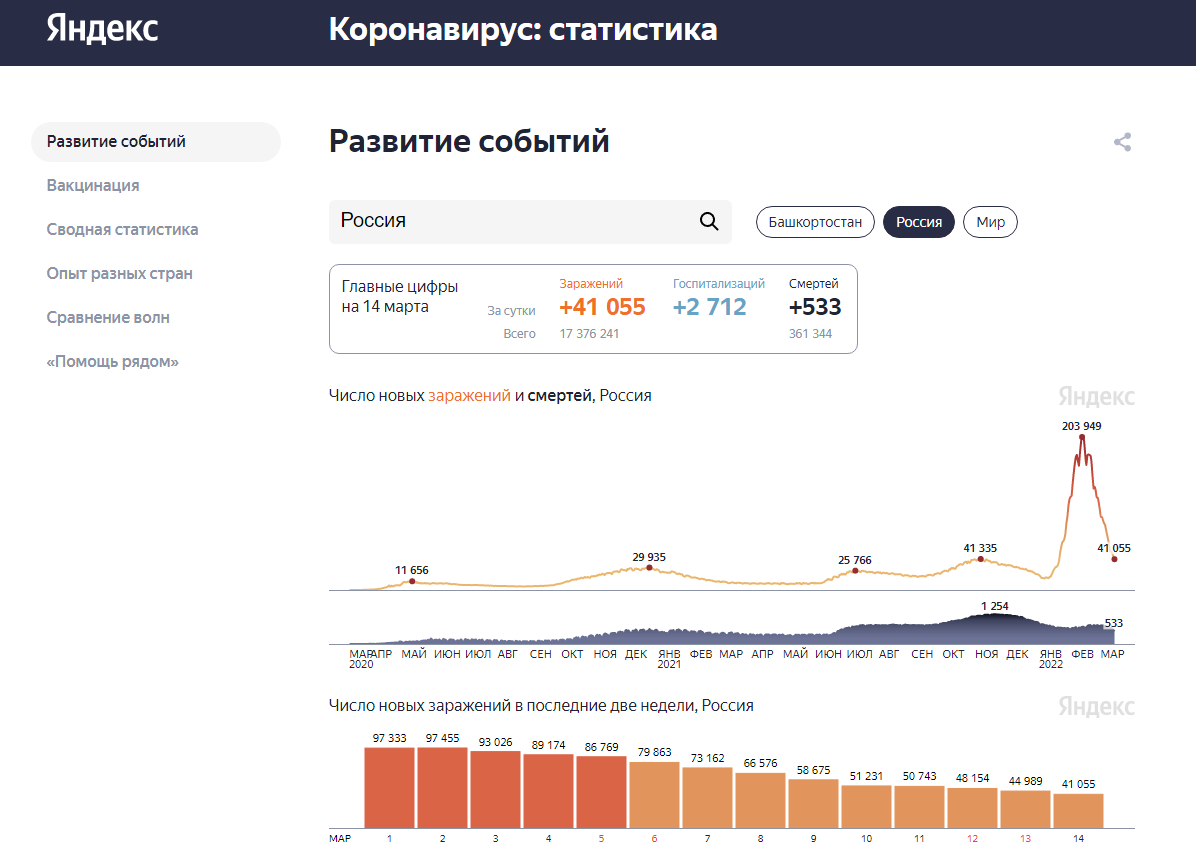The height and width of the screenshot is (856, 1196).
Task: Click the Госпитализаций column header
Action: 719,284
